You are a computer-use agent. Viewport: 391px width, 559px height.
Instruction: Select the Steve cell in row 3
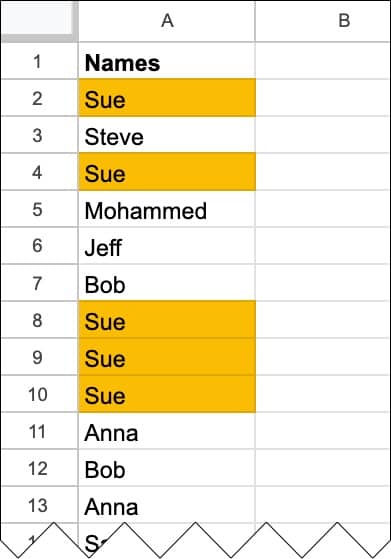(167, 135)
